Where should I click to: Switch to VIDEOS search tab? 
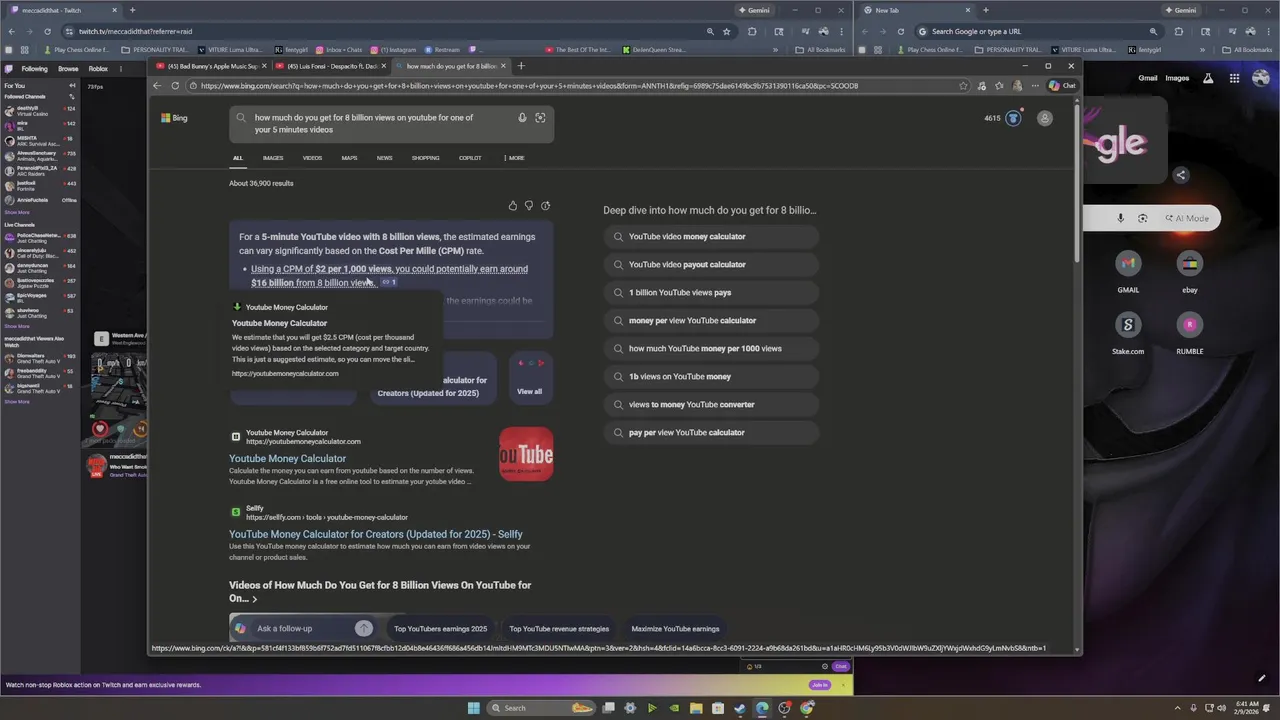tap(312, 158)
